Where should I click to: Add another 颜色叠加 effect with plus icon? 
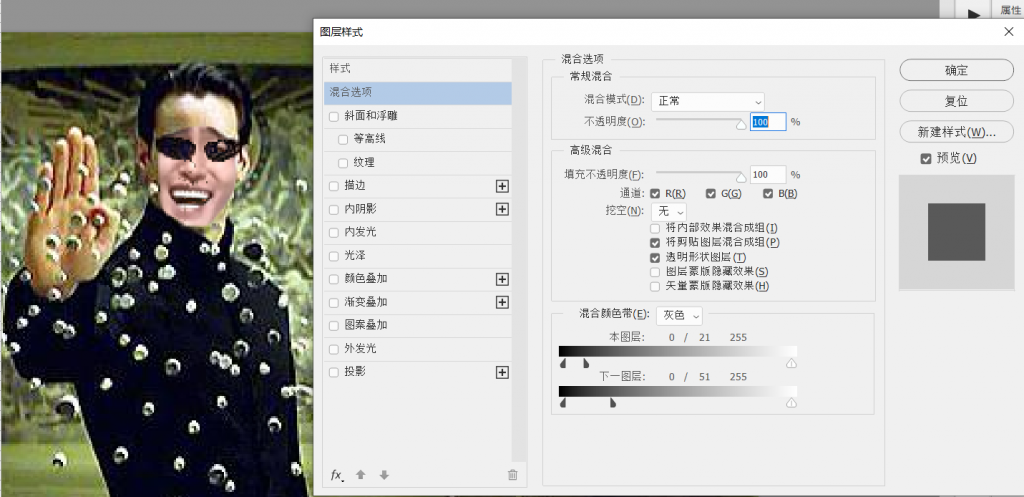(x=502, y=279)
